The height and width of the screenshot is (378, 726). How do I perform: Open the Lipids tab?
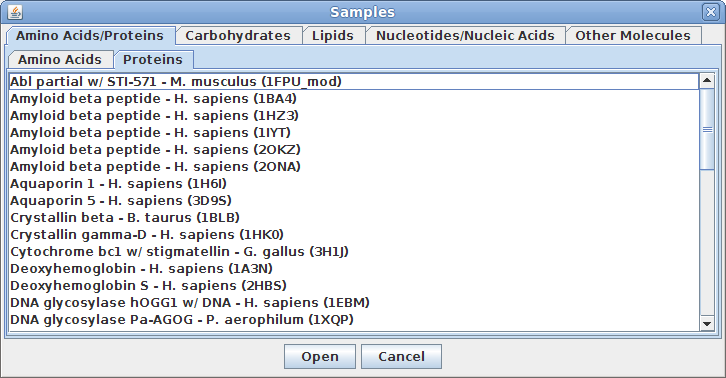[x=332, y=36]
